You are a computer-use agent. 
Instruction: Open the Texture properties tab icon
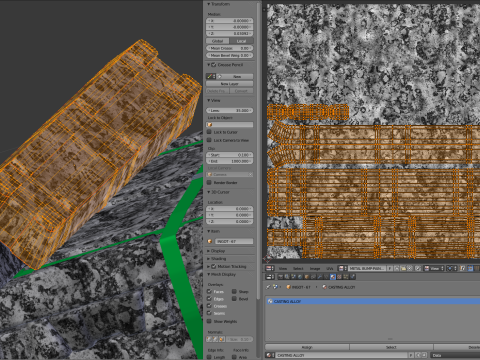coord(339,277)
